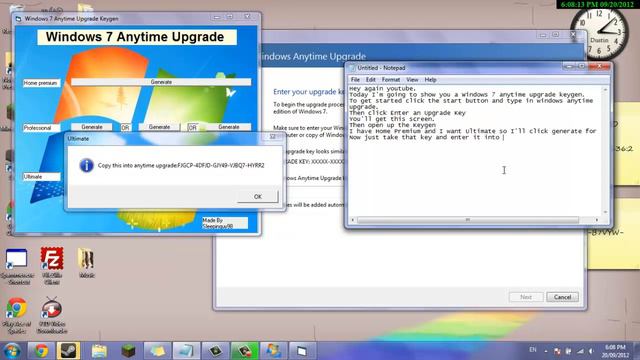Screen dimensions: 640x360
Task: Open the Help menu in Notepad
Action: click(x=430, y=80)
